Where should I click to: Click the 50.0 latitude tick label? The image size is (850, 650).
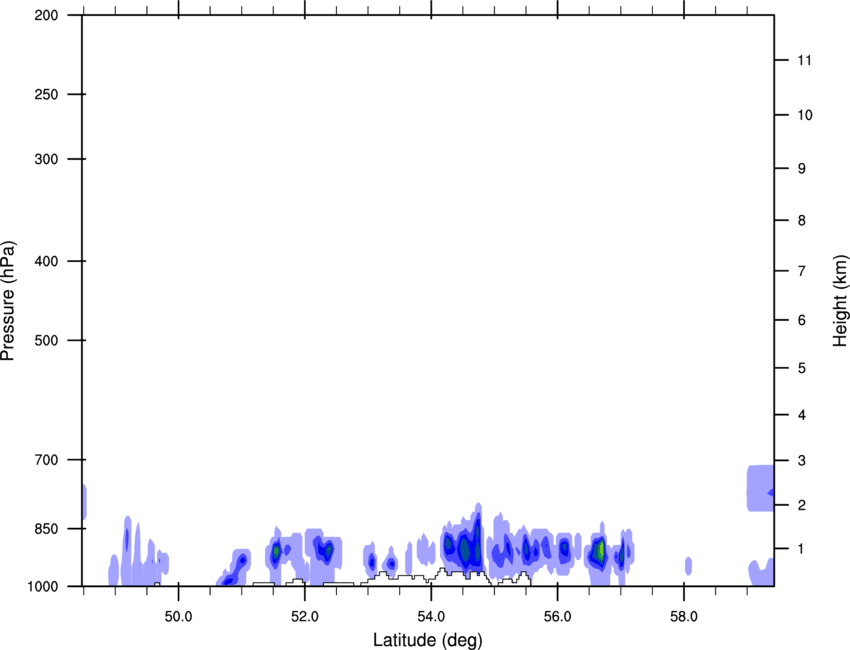(178, 617)
